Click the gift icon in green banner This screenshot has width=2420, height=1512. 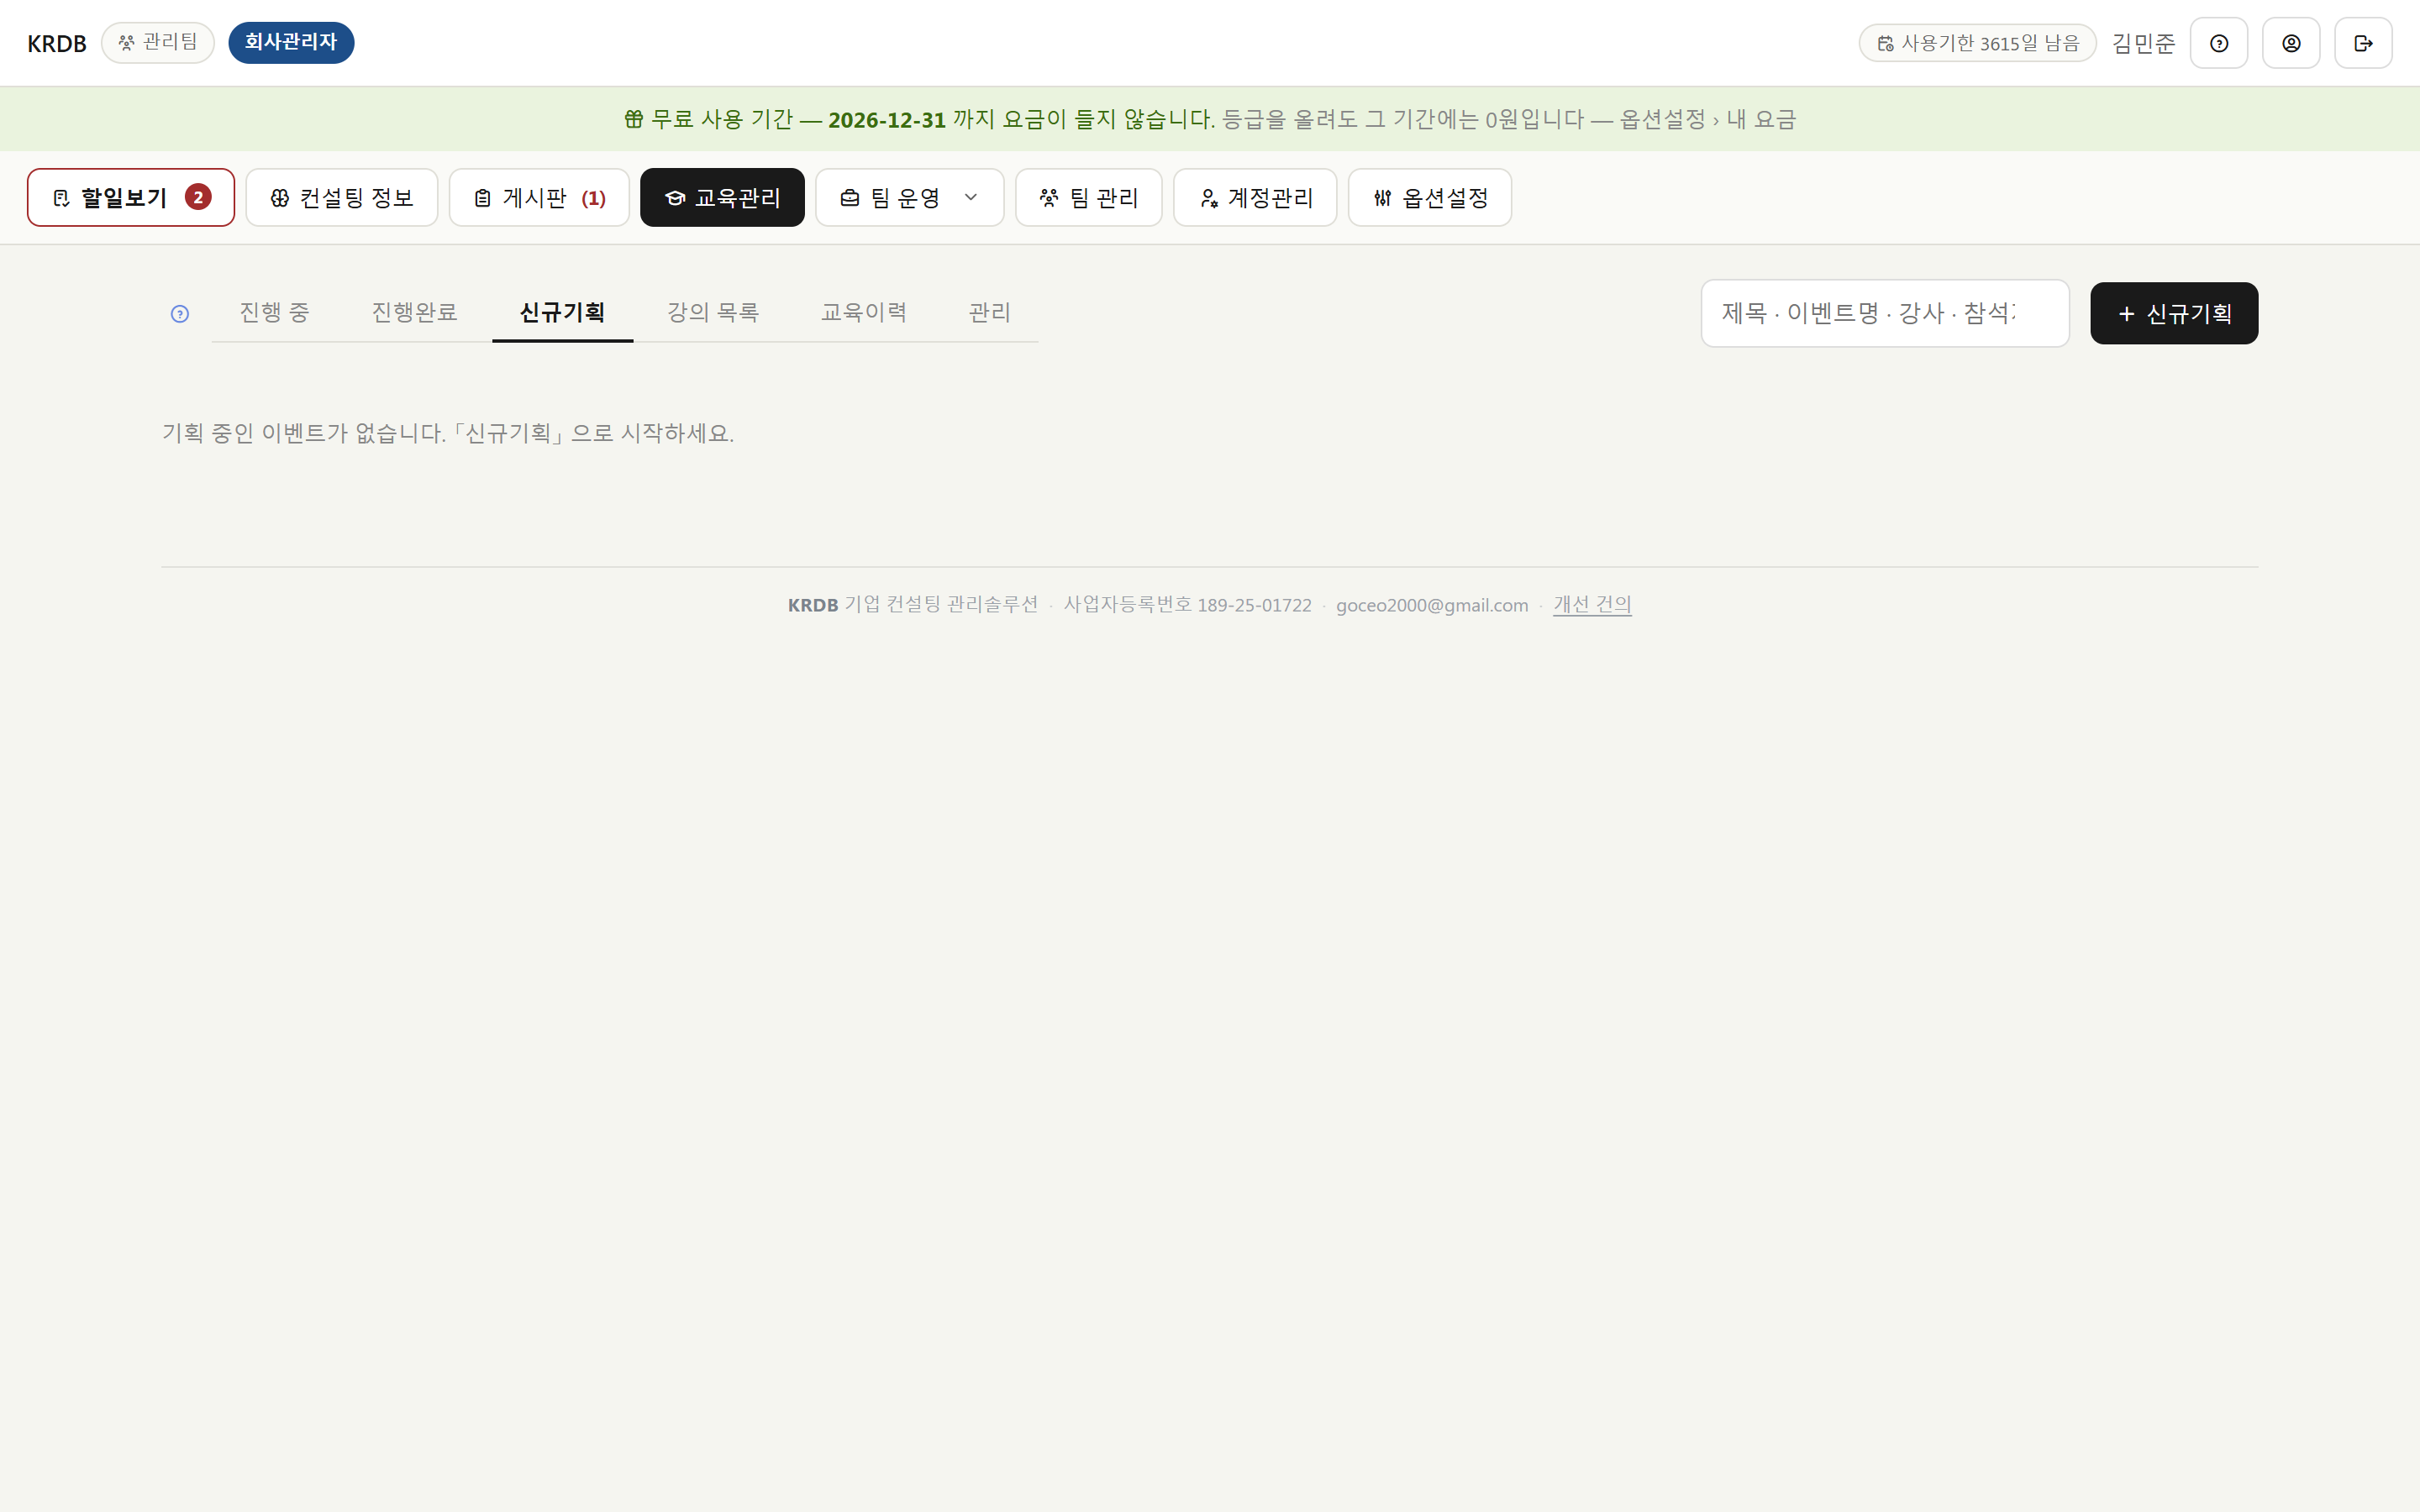click(634, 119)
